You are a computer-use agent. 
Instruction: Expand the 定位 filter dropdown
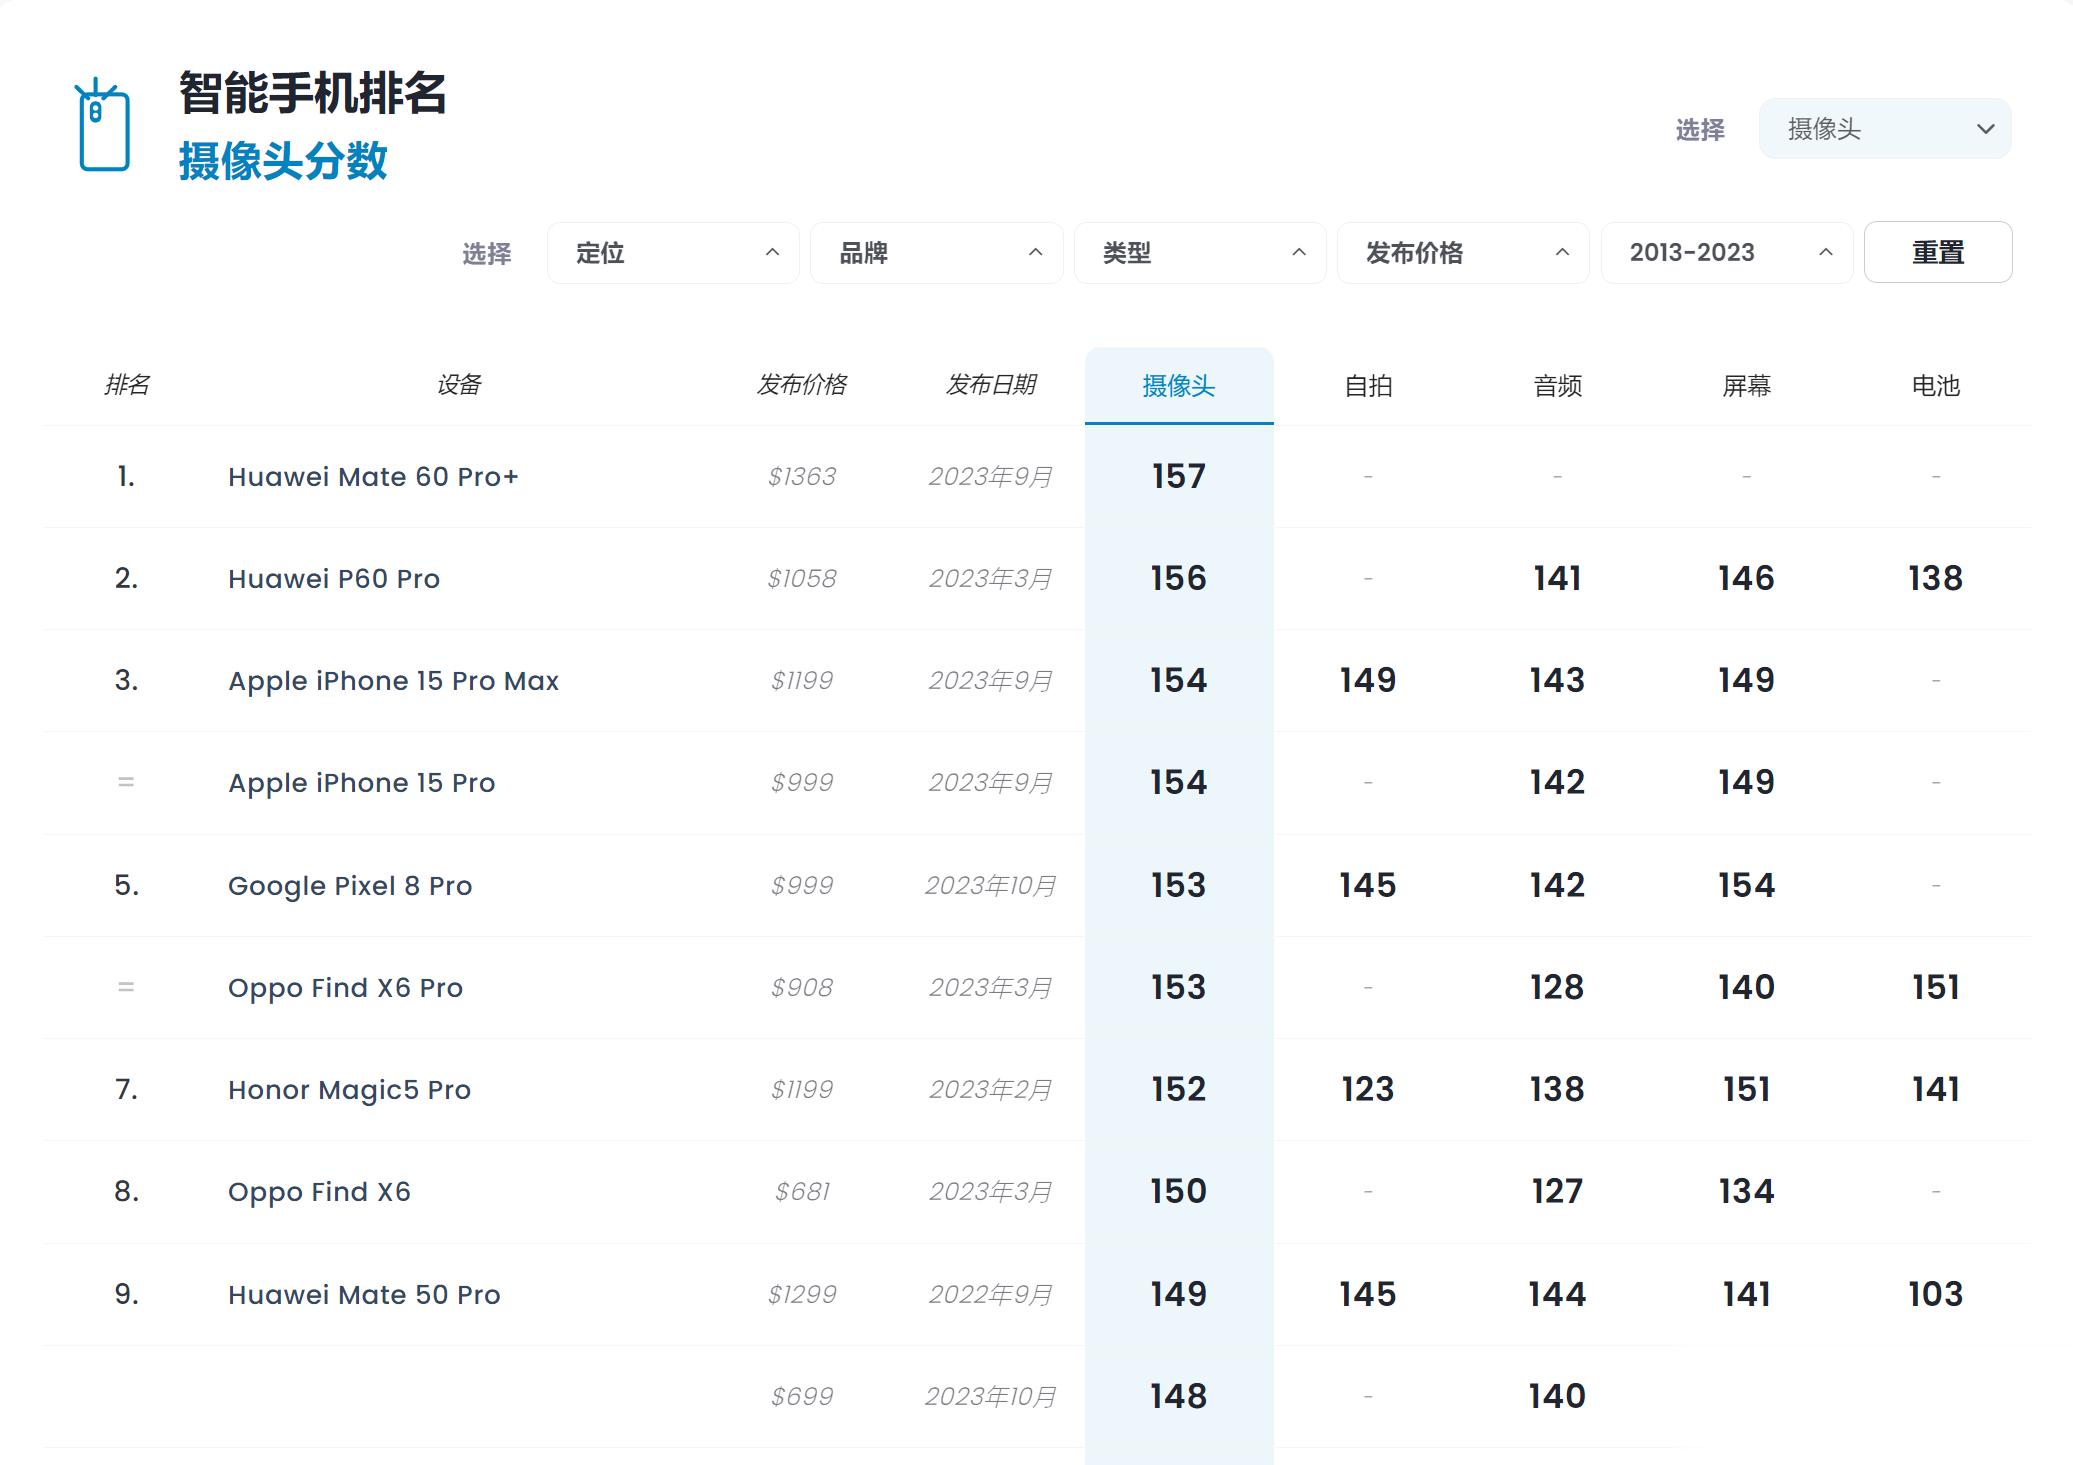coord(673,253)
